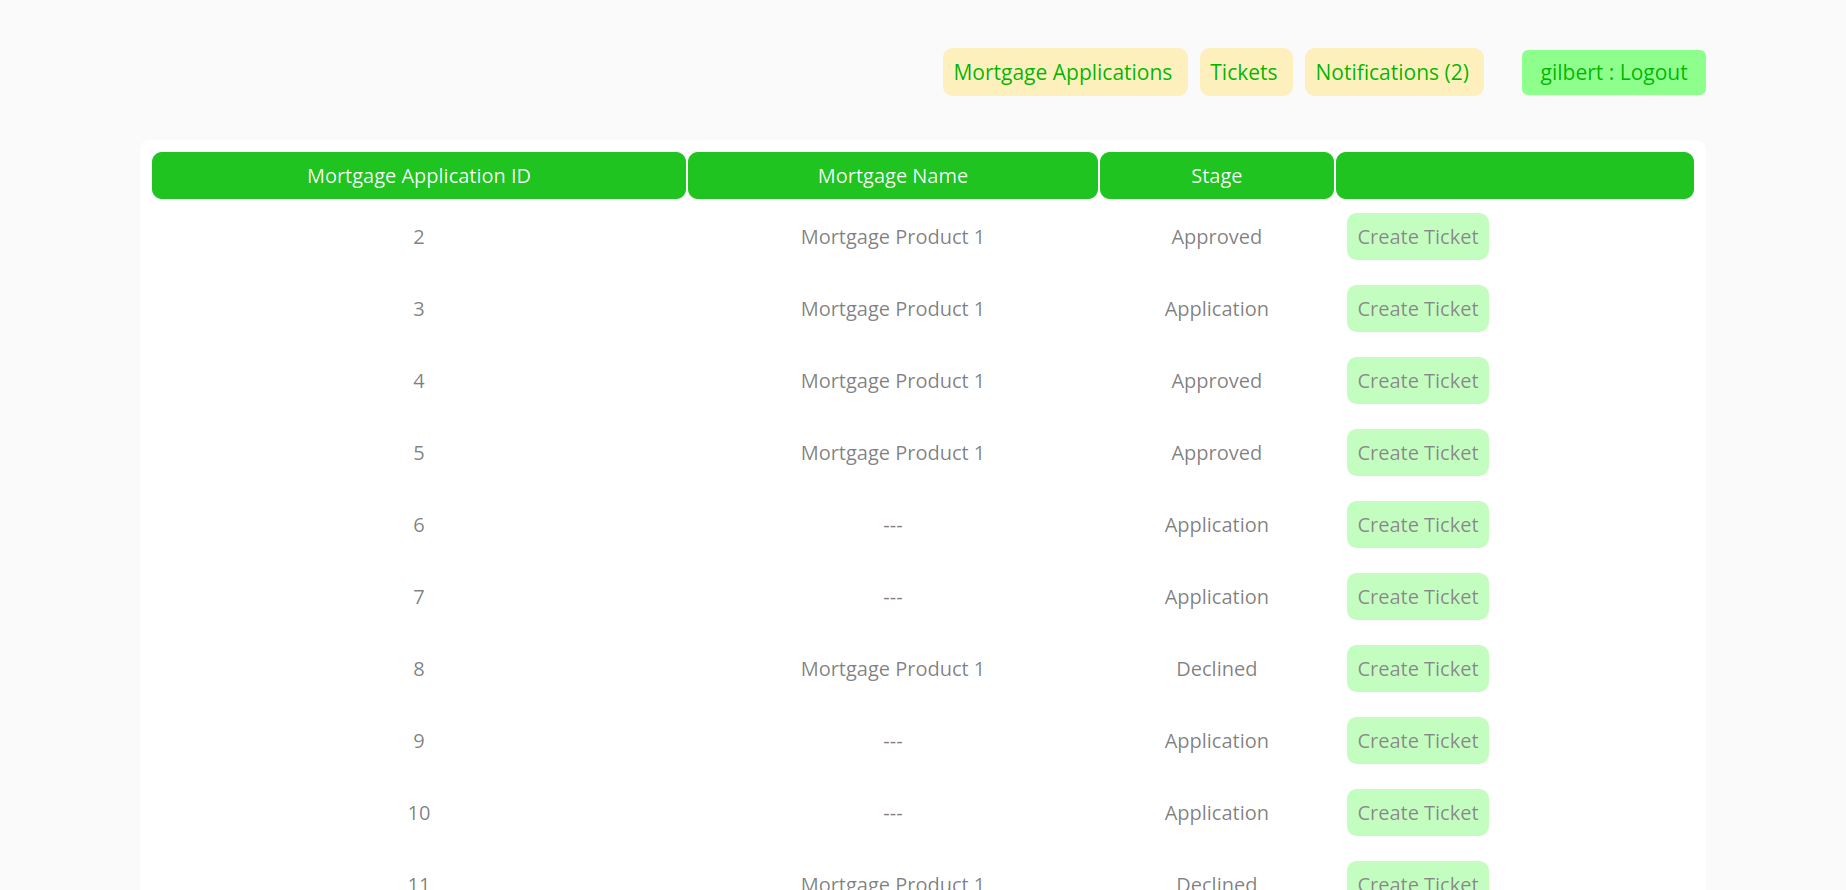The image size is (1846, 890).
Task: Select application ID cell '2'
Action: pos(419,237)
